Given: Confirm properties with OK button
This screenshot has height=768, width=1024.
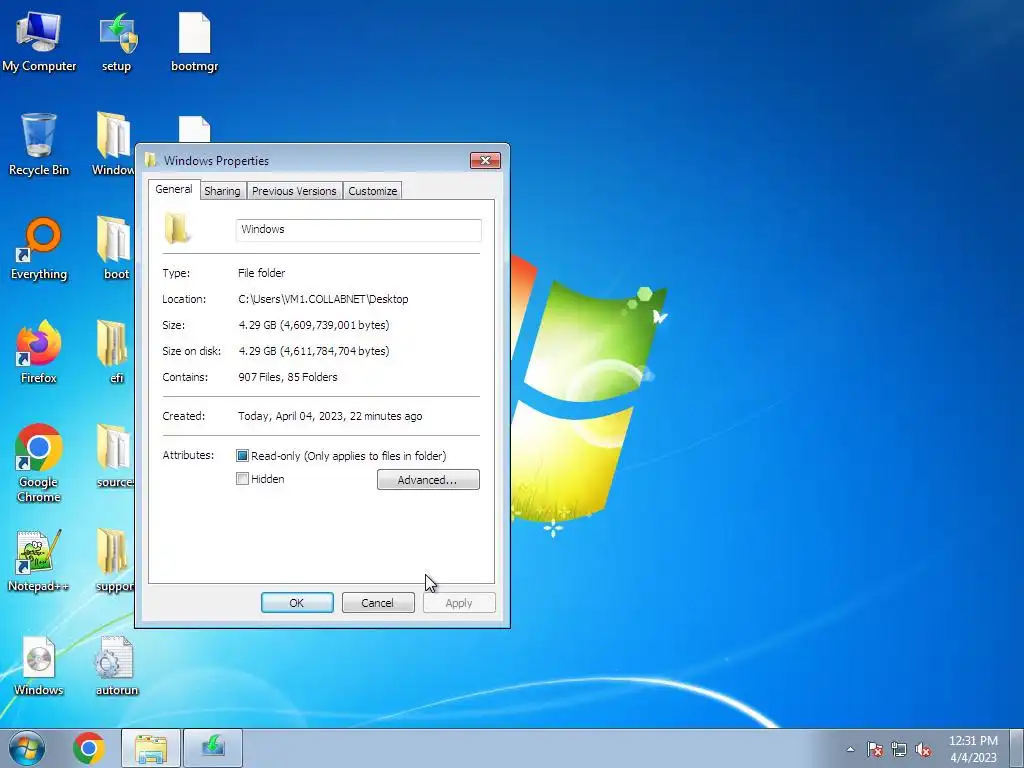Looking at the screenshot, I should pyautogui.click(x=297, y=603).
